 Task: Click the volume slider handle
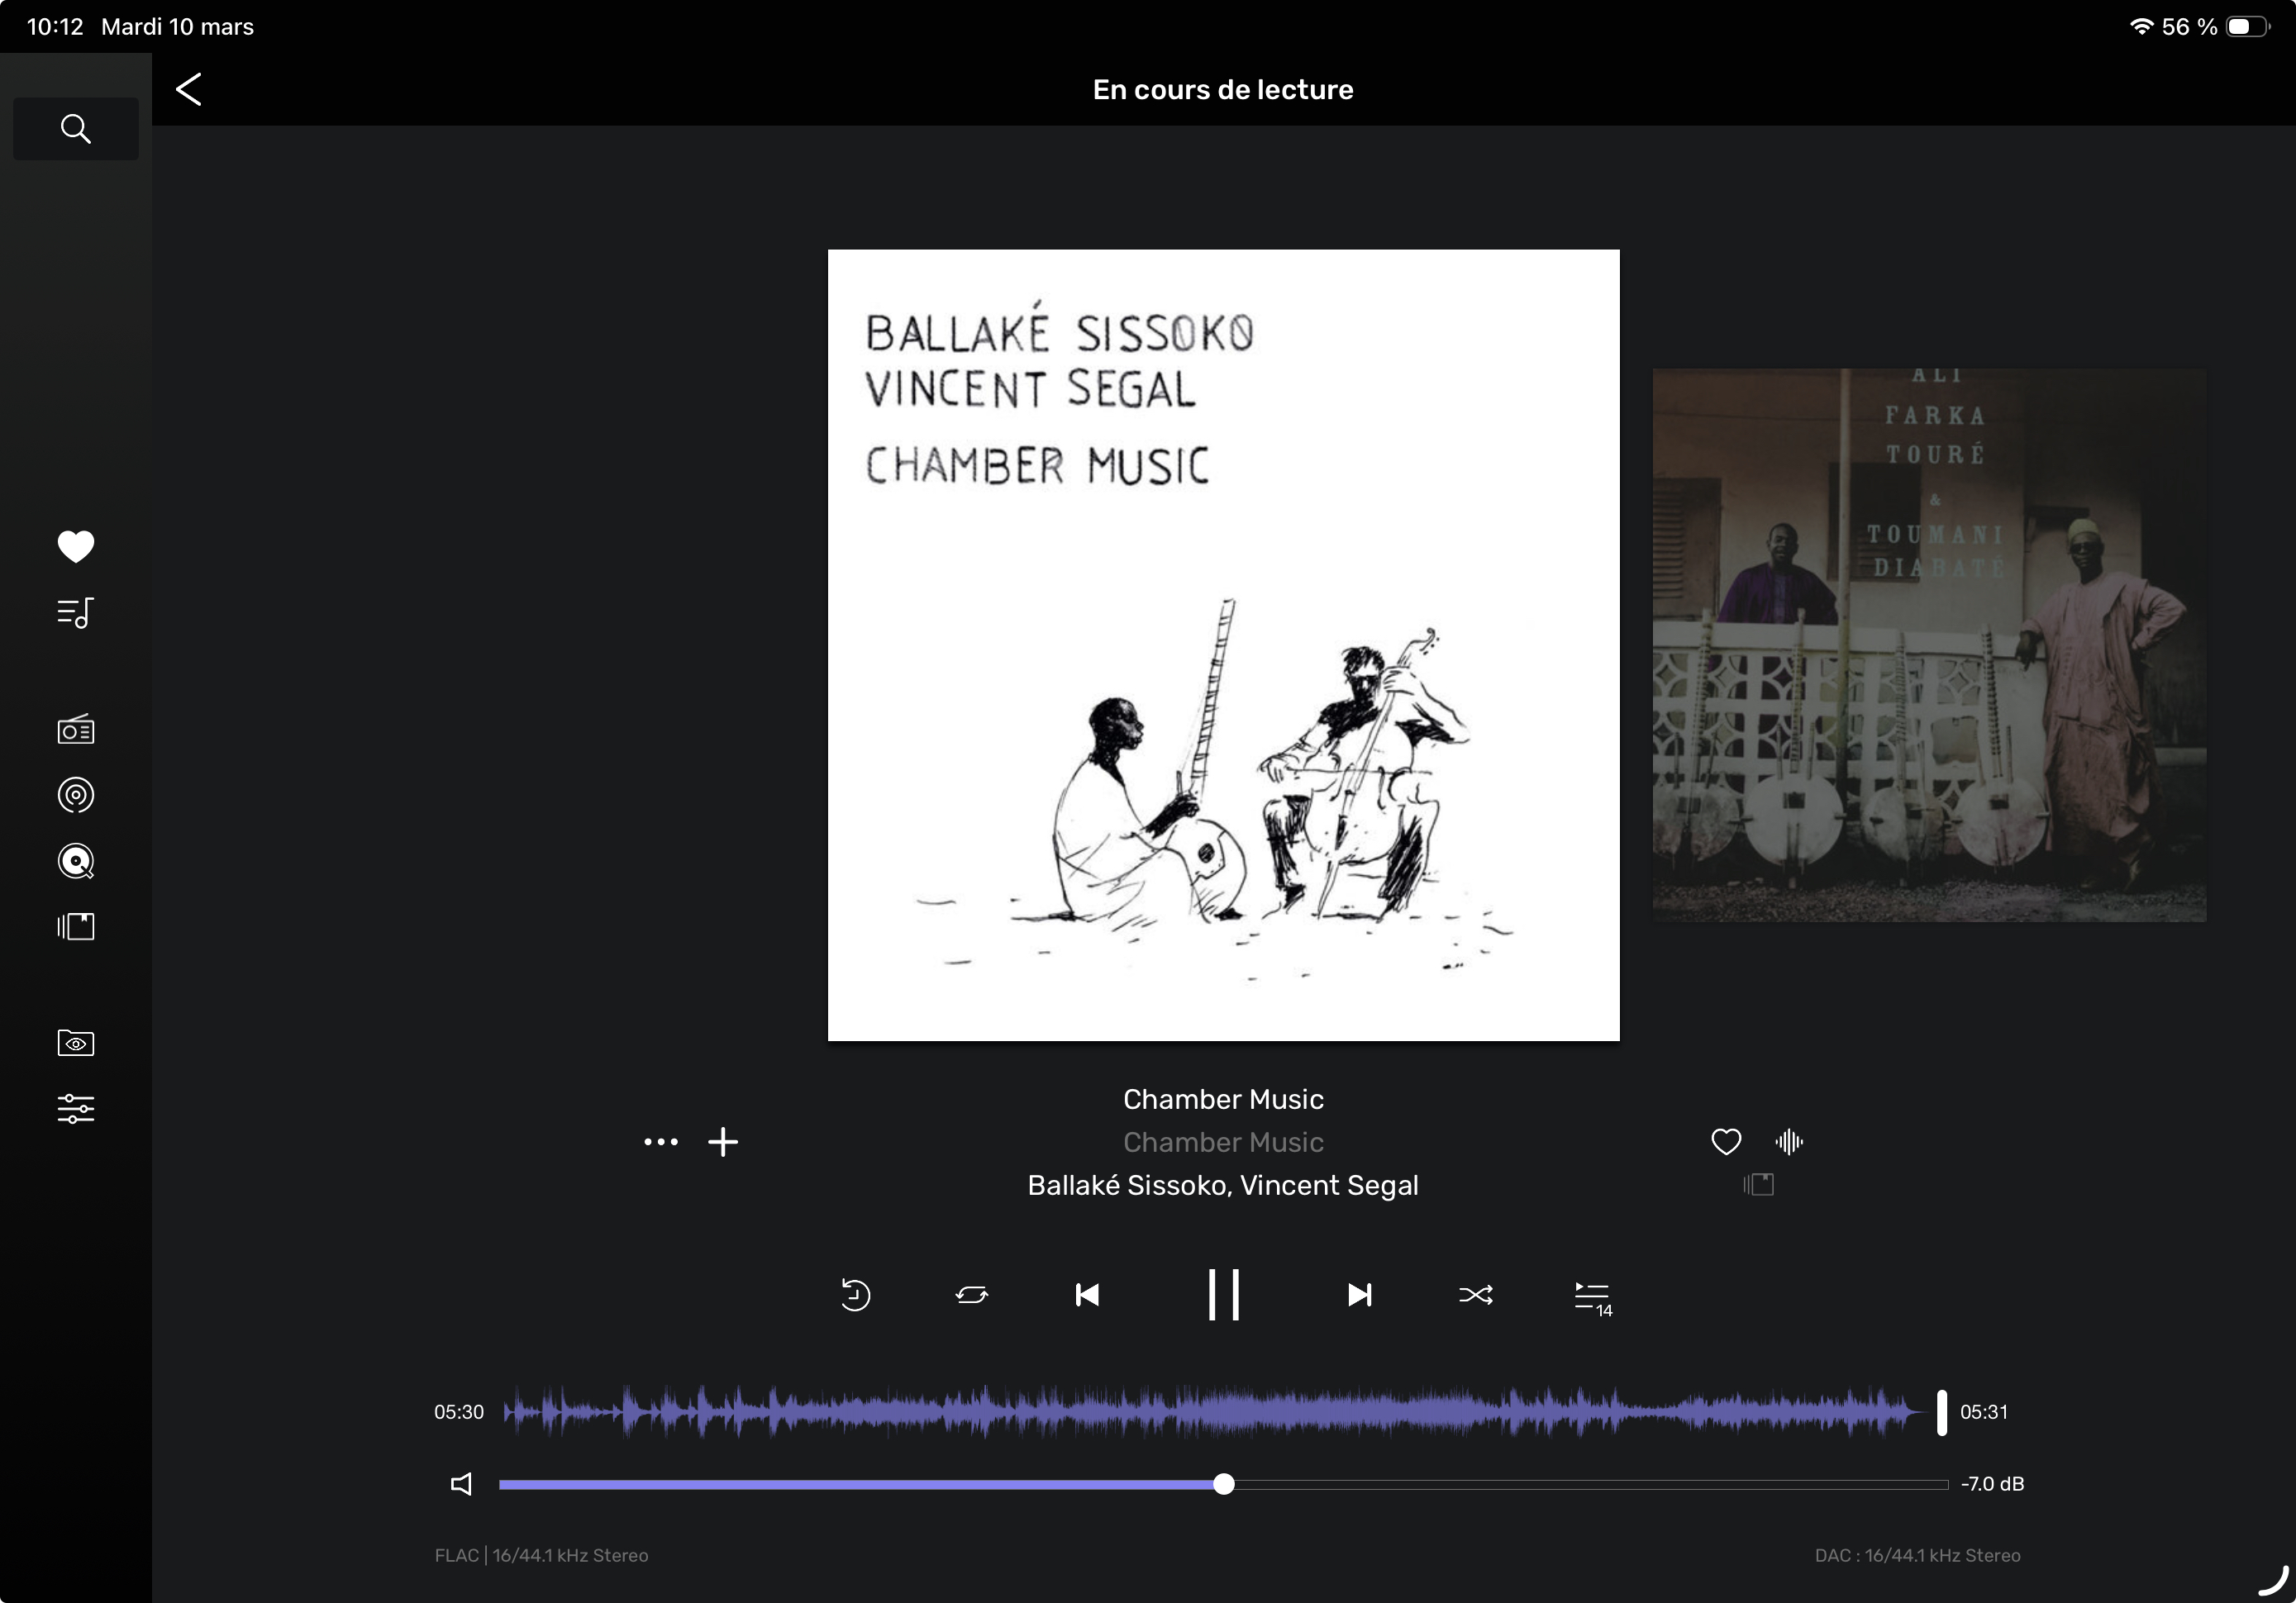pos(1224,1484)
